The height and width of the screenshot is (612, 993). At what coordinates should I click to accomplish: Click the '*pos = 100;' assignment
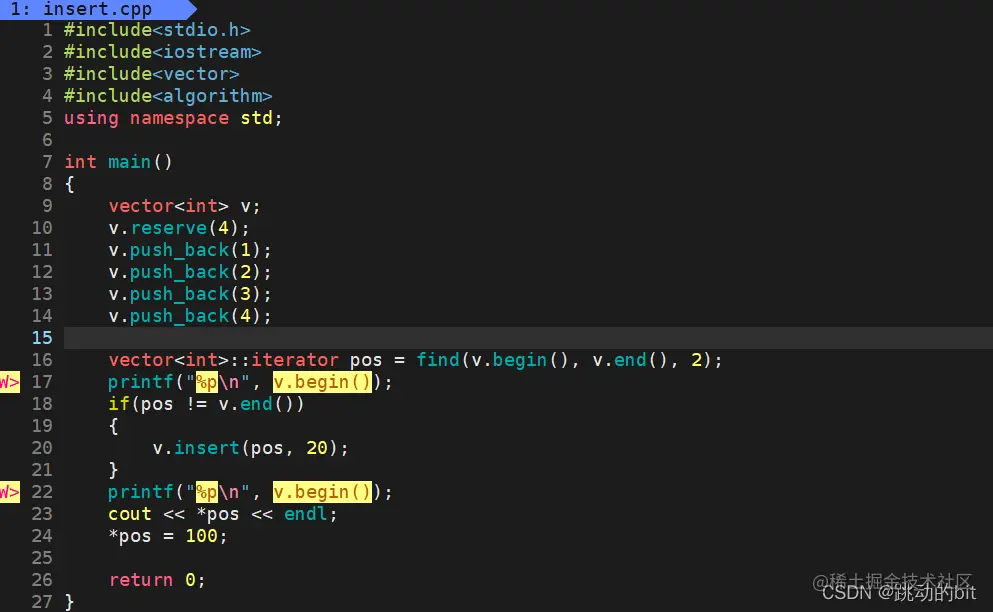click(168, 537)
